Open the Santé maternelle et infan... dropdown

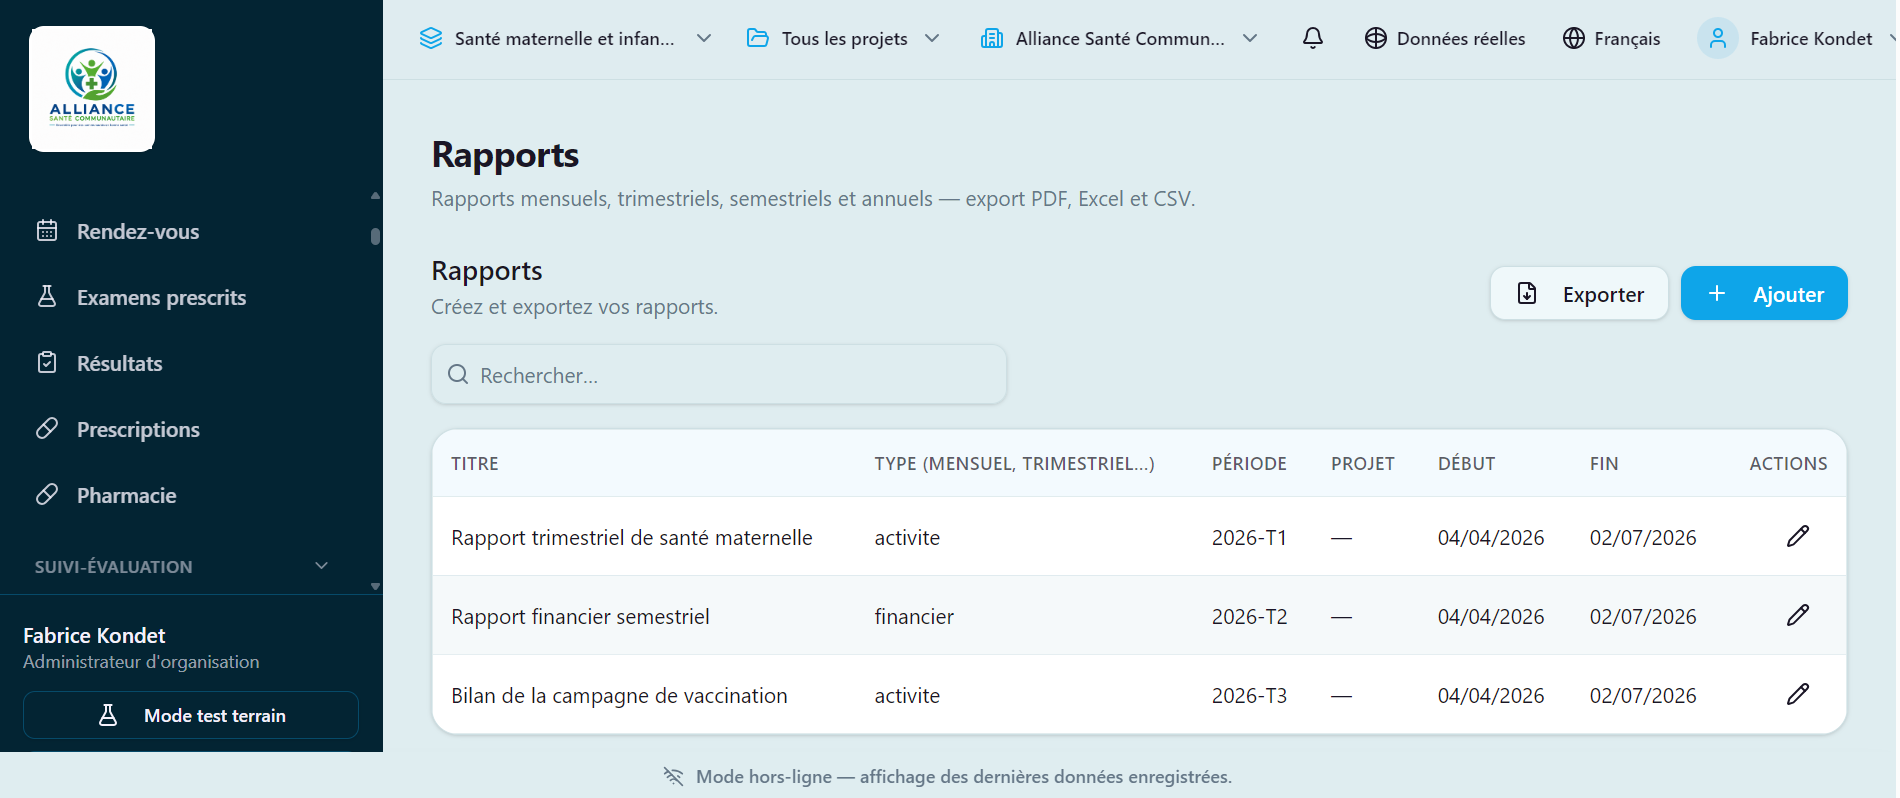[x=565, y=38]
